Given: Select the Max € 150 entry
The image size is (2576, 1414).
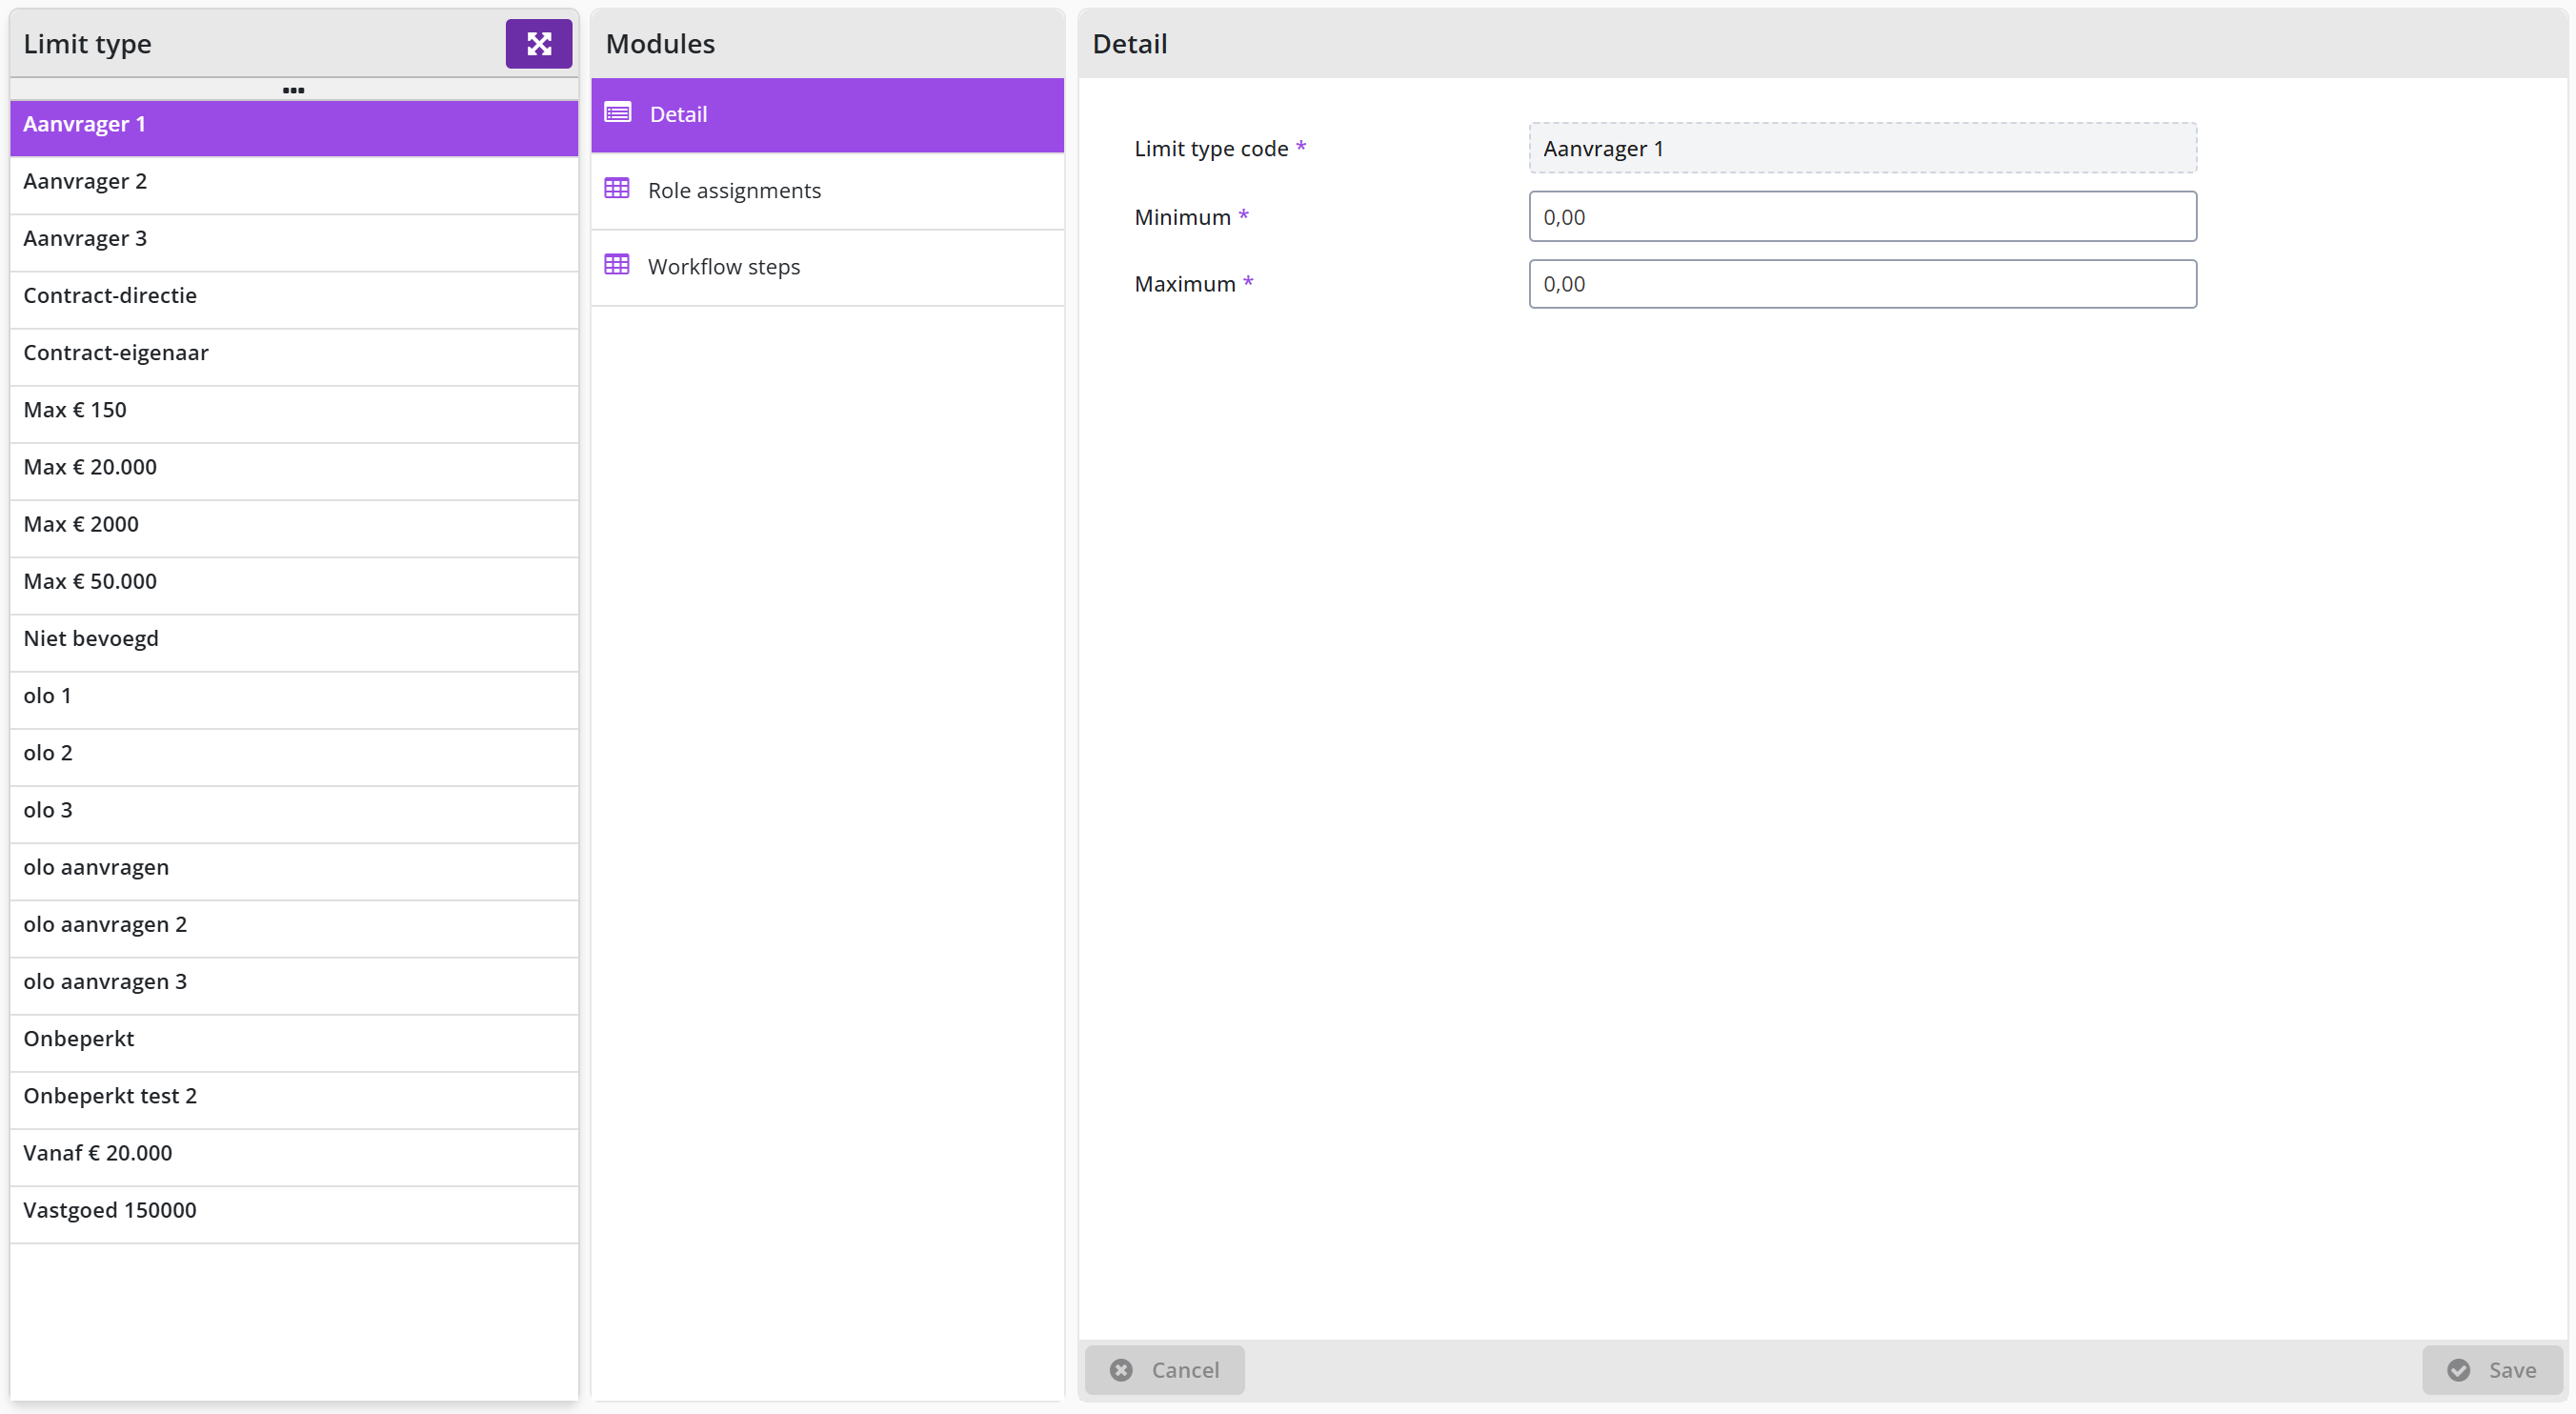Looking at the screenshot, I should pyautogui.click(x=294, y=412).
